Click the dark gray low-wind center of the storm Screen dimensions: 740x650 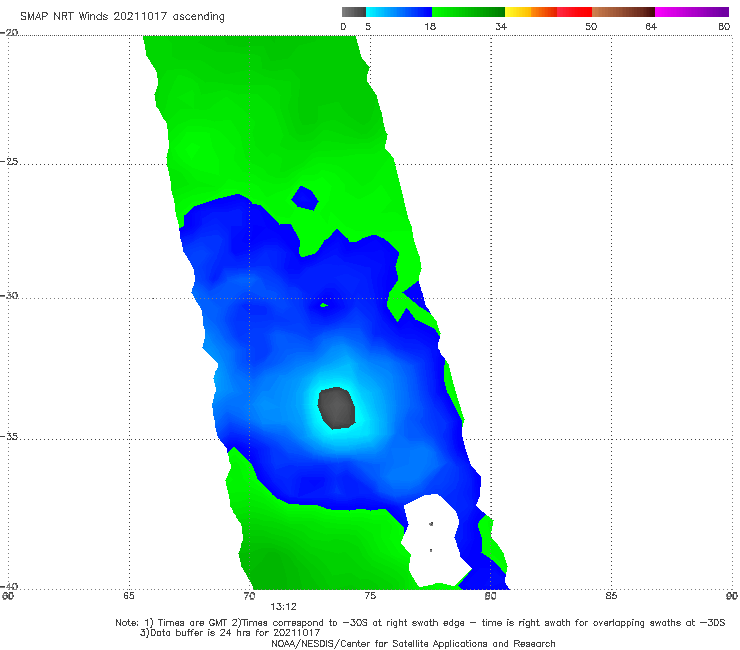(x=336, y=408)
